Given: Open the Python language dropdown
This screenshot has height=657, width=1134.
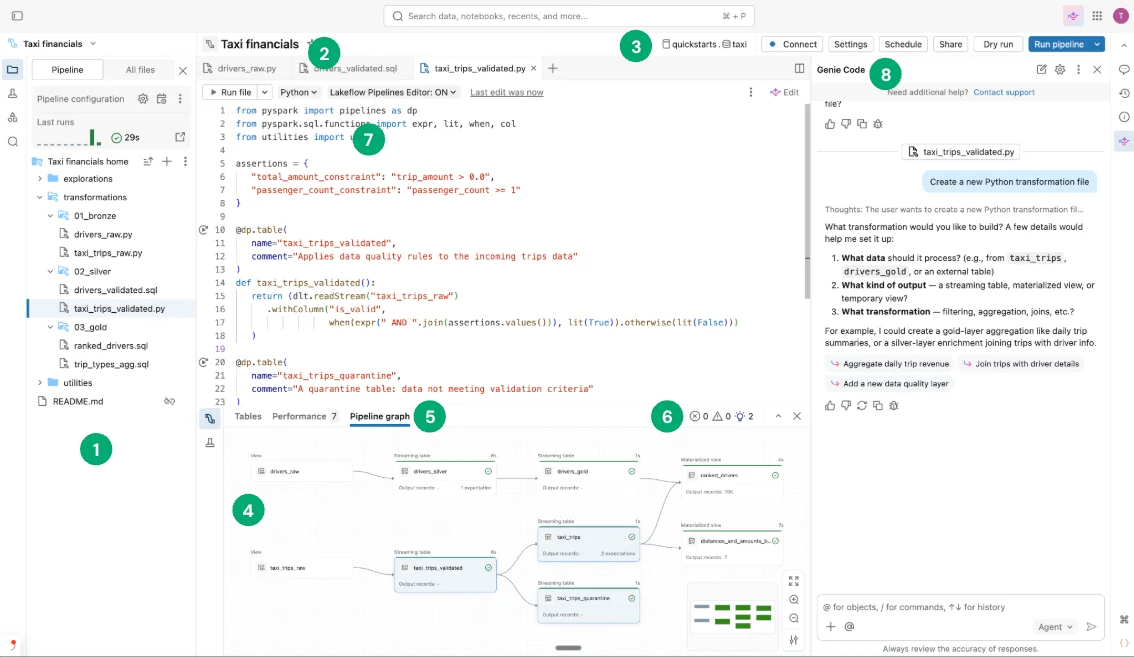Looking at the screenshot, I should pos(298,92).
